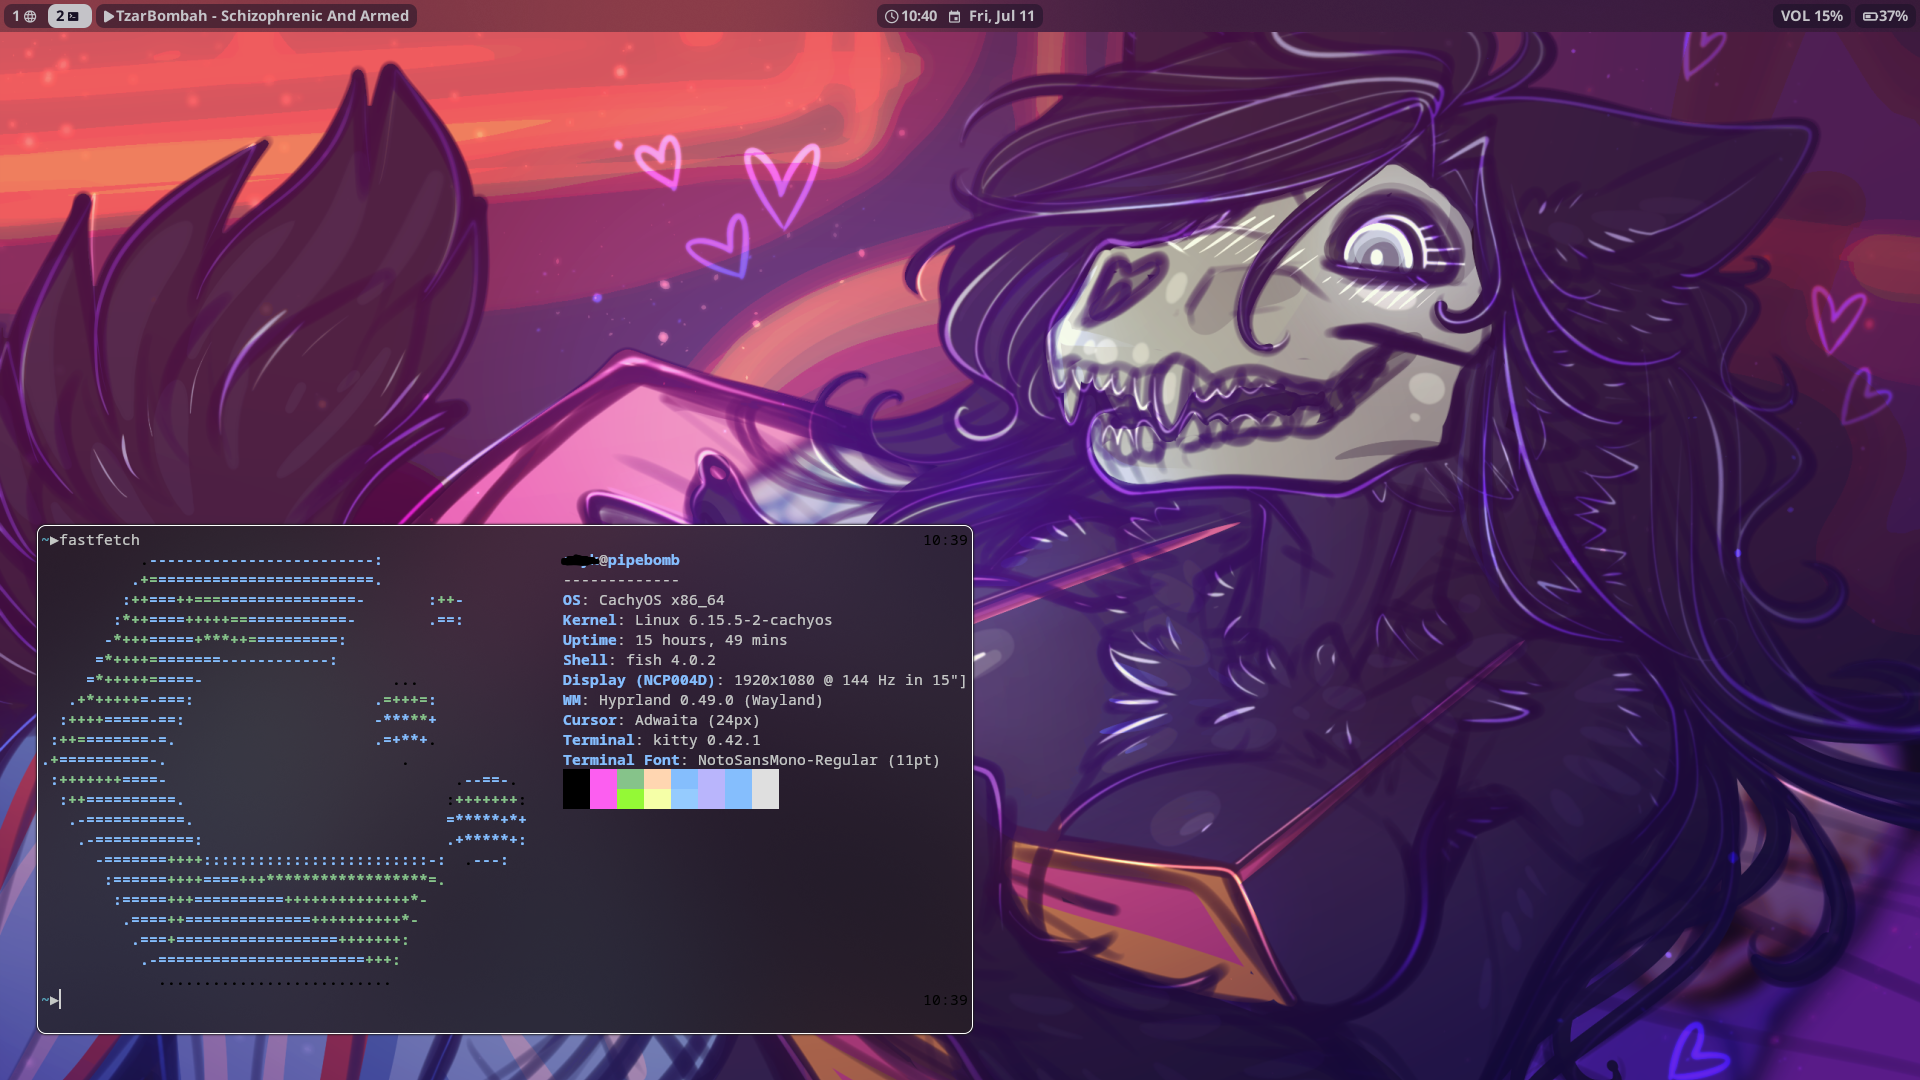Switch to workspace 2 with terminal icon
1920x1080 pixels.
pyautogui.click(x=68, y=16)
